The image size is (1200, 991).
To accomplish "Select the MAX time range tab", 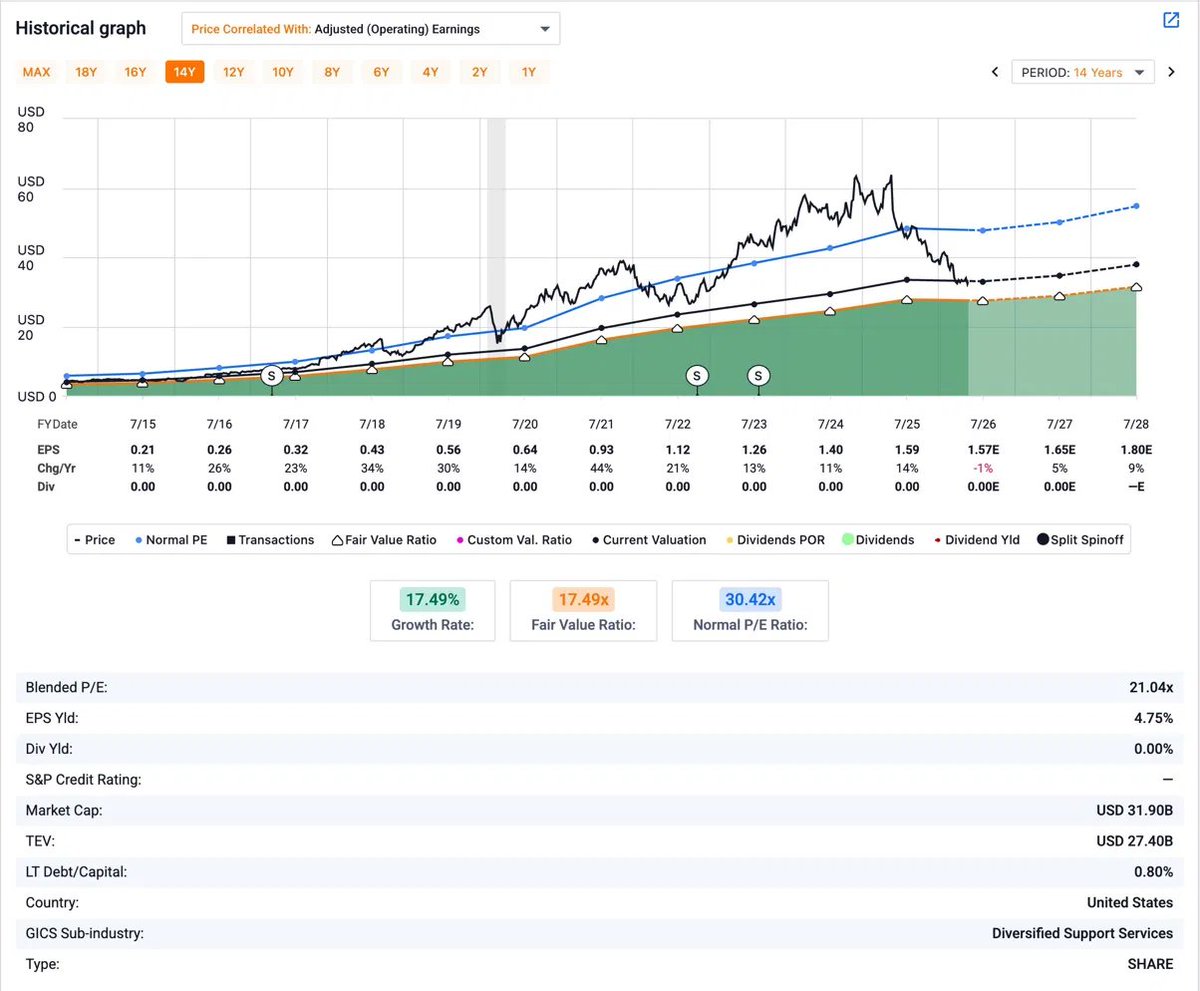I will (37, 72).
